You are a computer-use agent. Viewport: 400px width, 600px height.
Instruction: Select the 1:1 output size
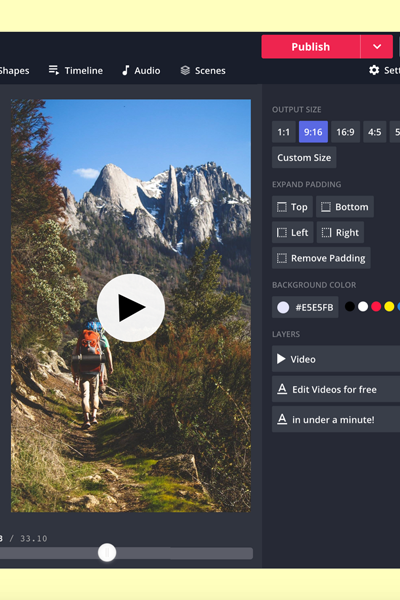pyautogui.click(x=284, y=132)
